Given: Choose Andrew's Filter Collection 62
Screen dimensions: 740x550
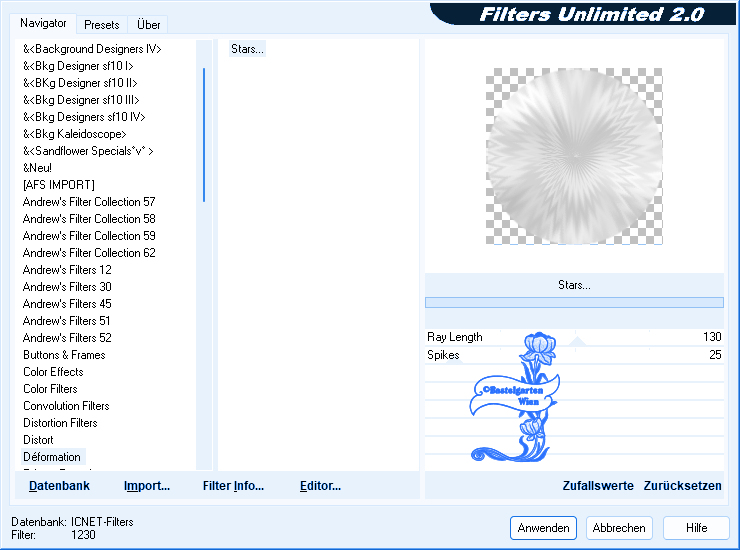Looking at the screenshot, I should (89, 253).
